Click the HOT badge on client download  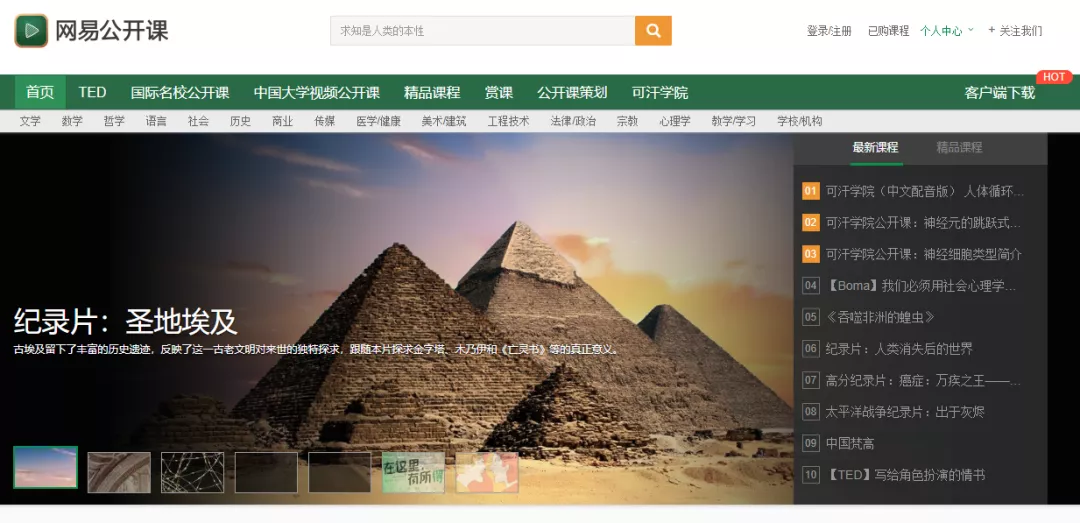pos(1054,76)
